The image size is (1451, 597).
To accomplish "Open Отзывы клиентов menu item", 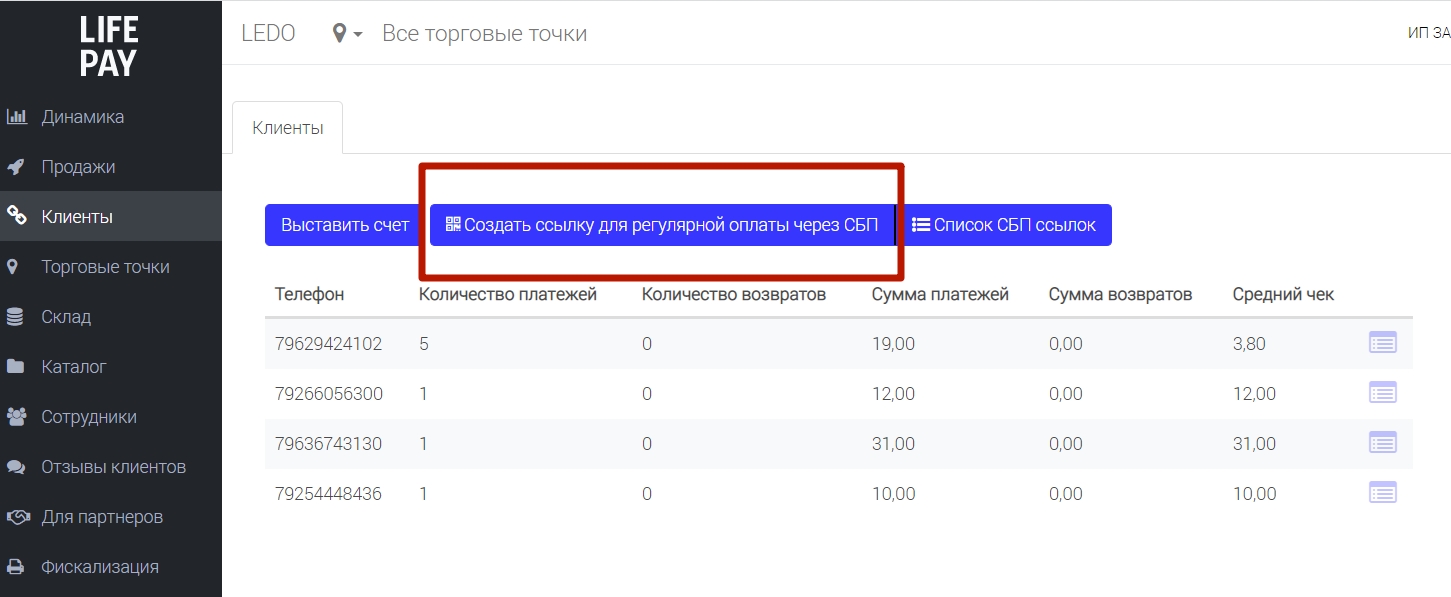I will pos(111,467).
